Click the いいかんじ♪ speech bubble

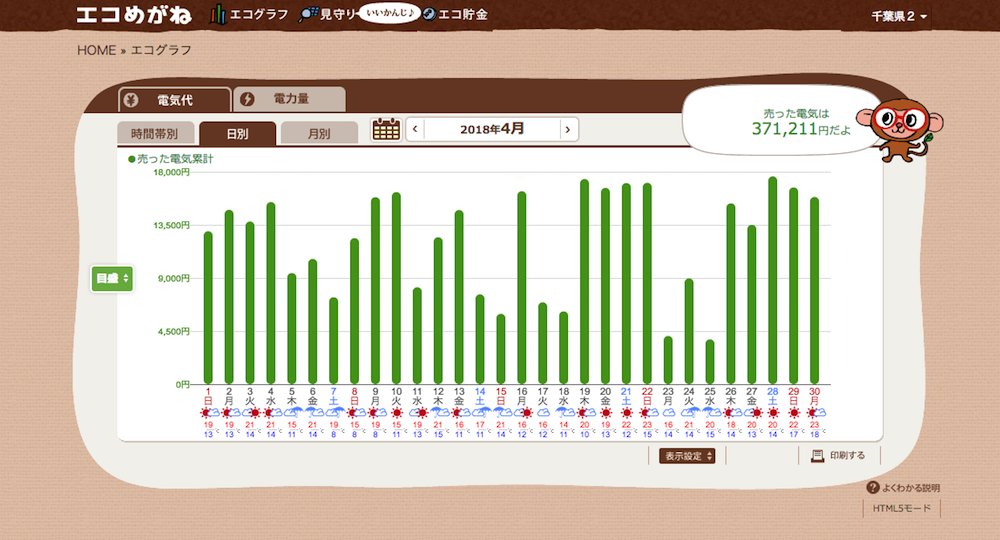pyautogui.click(x=390, y=13)
